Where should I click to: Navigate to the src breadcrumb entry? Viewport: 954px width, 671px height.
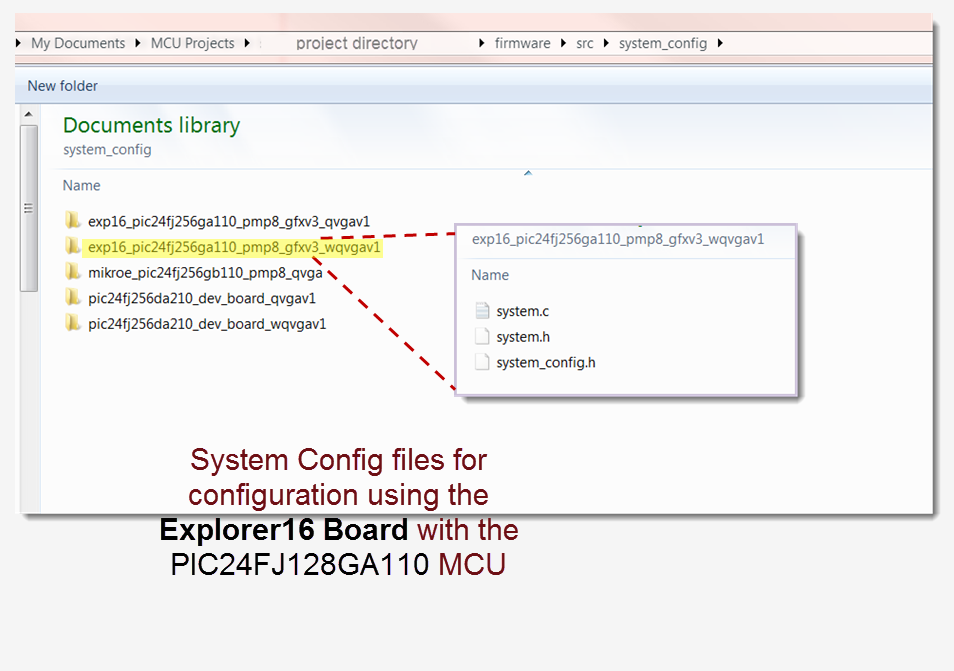coord(584,43)
